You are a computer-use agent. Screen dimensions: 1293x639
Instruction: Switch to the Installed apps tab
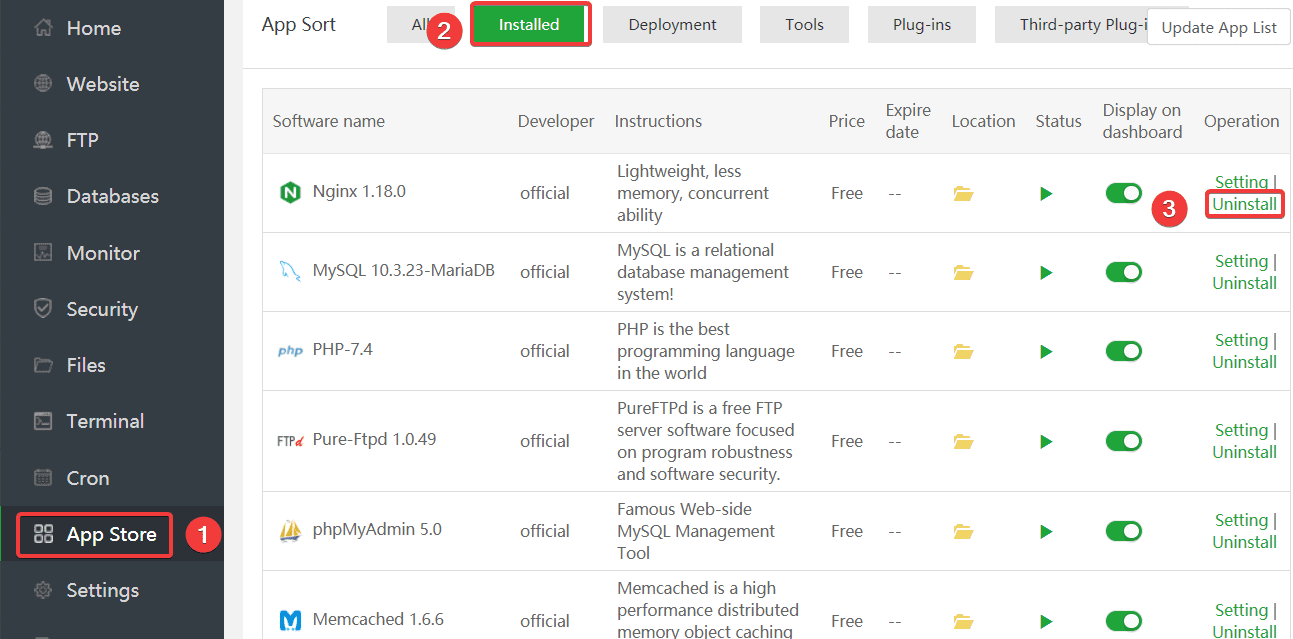(529, 24)
